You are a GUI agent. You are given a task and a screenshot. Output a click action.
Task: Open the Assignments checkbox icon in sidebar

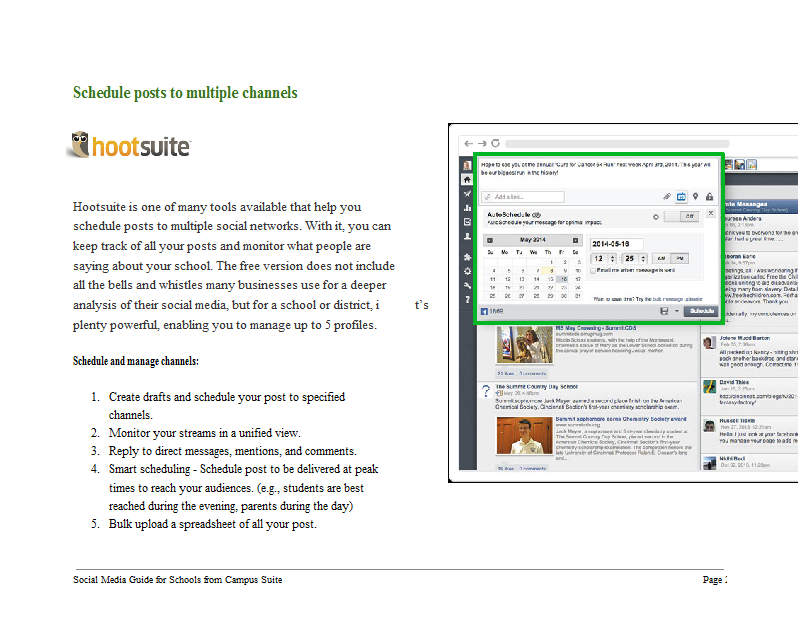click(x=467, y=222)
